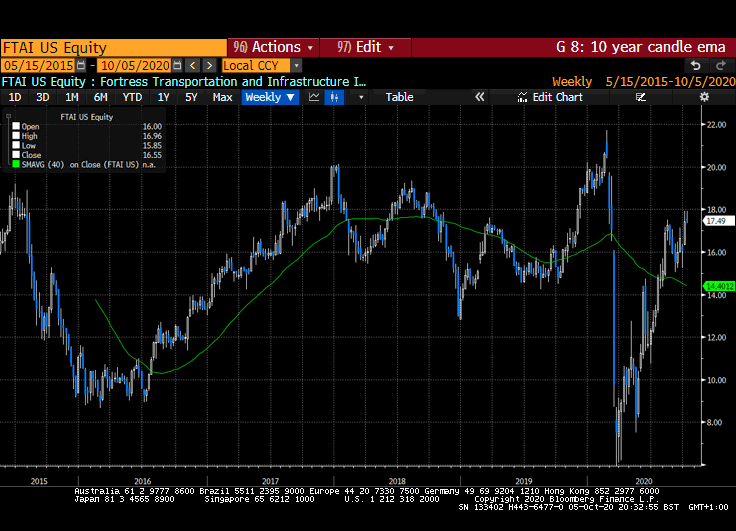Click the Open series white color swatch
The height and width of the screenshot is (531, 736).
(16, 126)
